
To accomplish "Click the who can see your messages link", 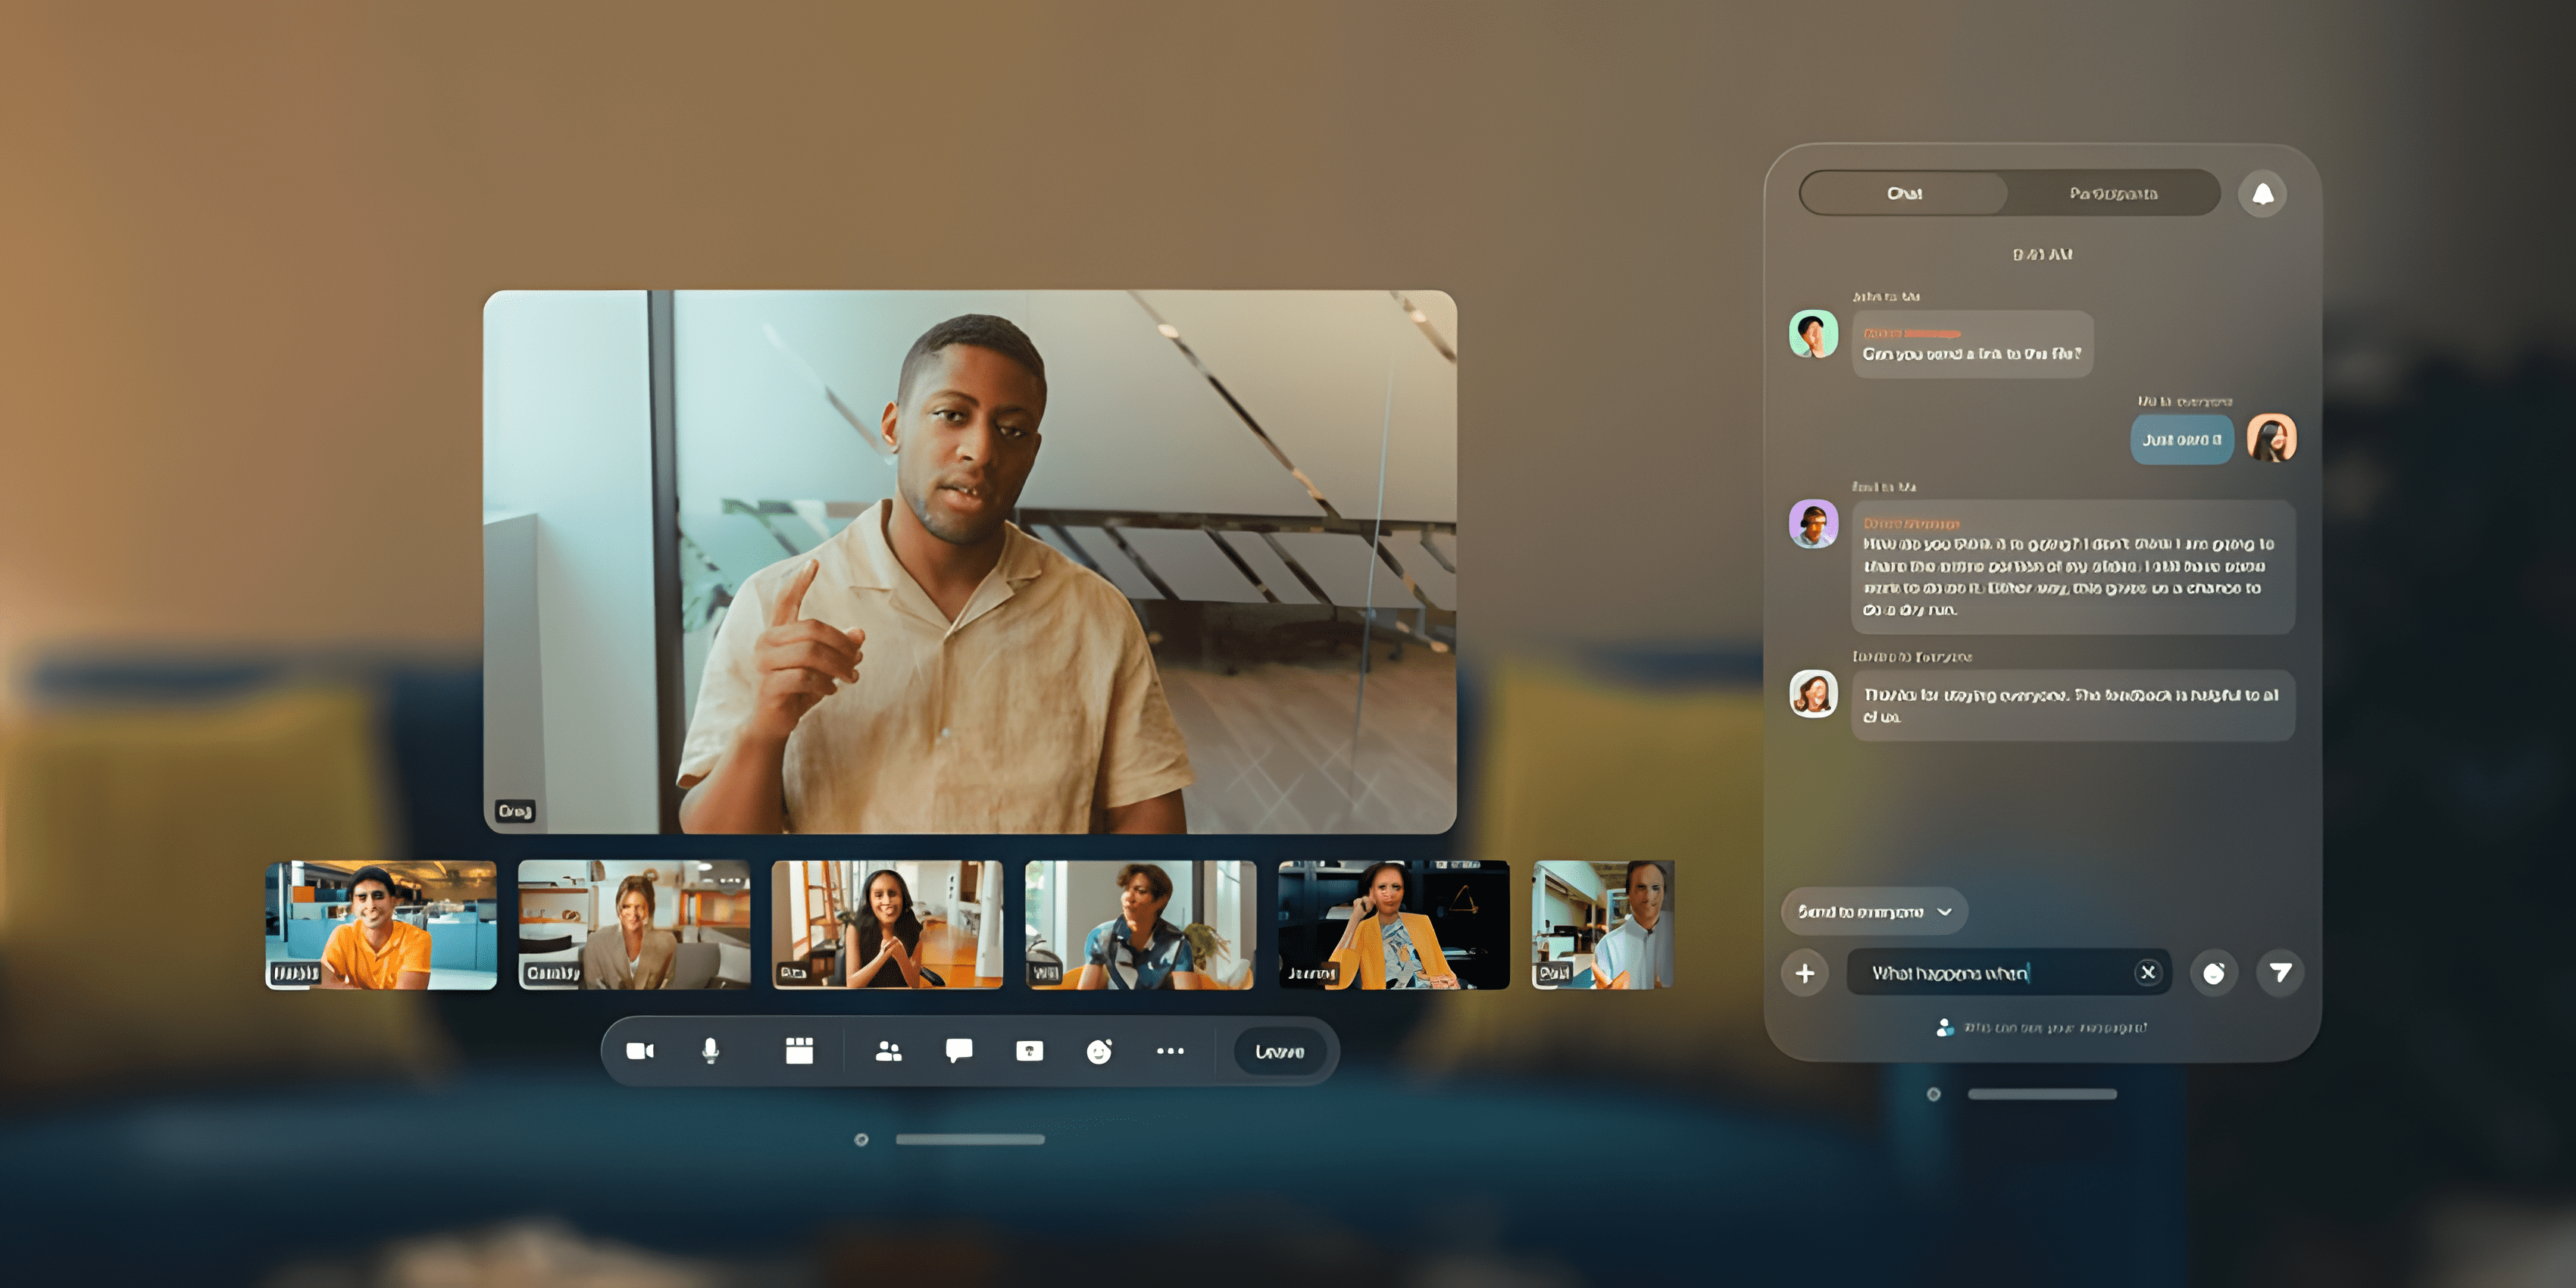I will pos(2054,1028).
